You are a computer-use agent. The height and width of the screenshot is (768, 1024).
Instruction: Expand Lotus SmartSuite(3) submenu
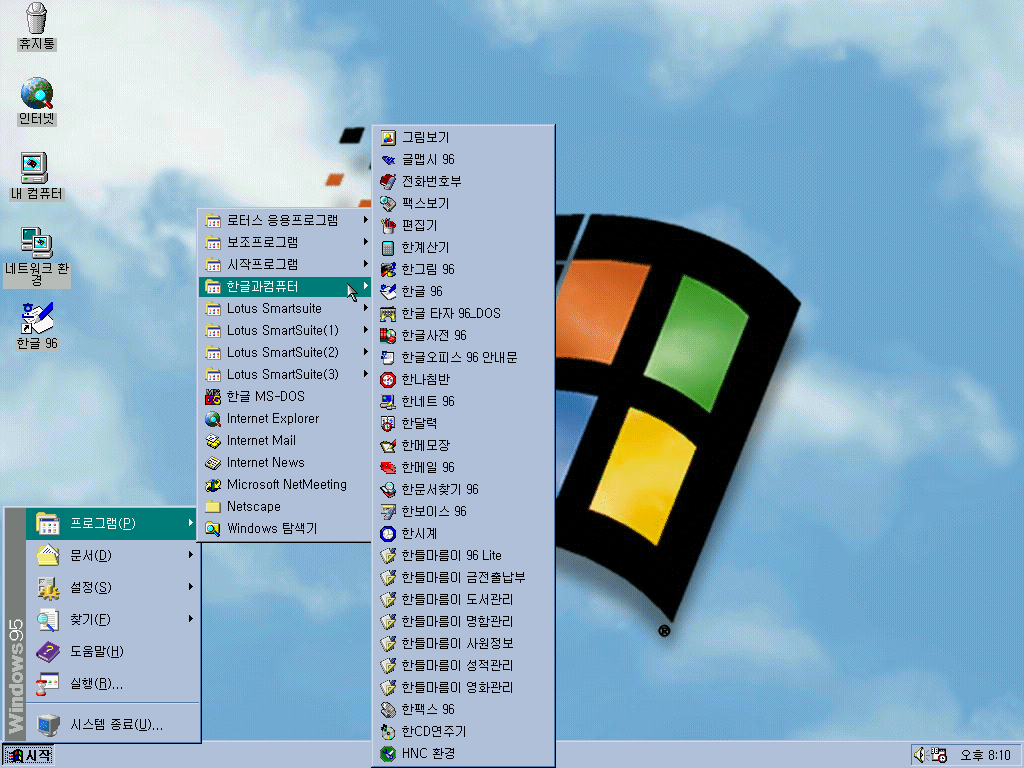(x=285, y=374)
